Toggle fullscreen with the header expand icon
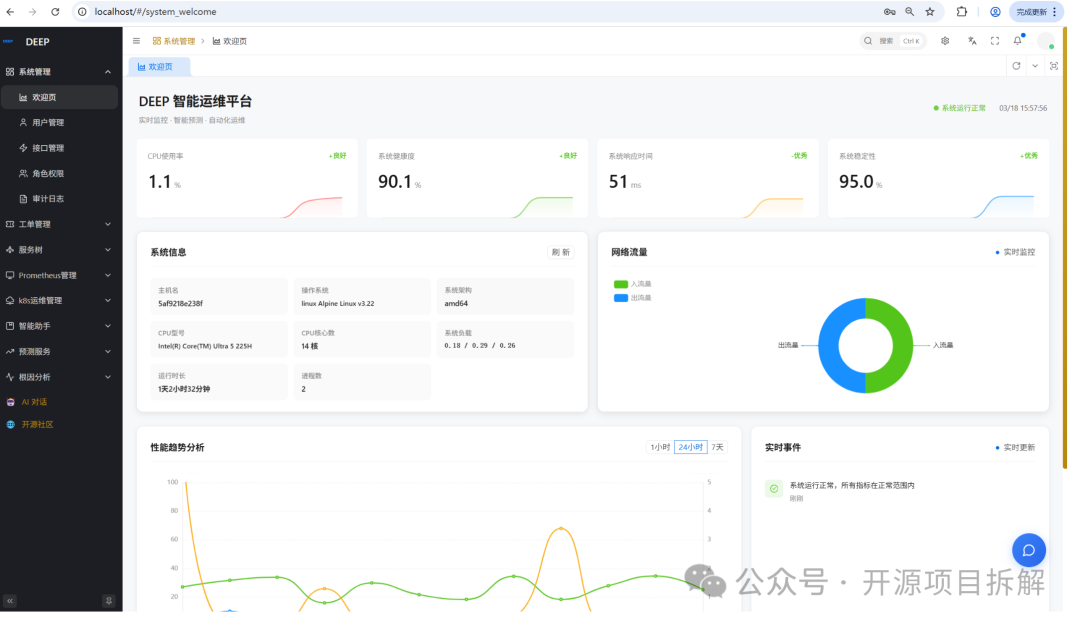This screenshot has width=1080, height=626. coord(994,41)
